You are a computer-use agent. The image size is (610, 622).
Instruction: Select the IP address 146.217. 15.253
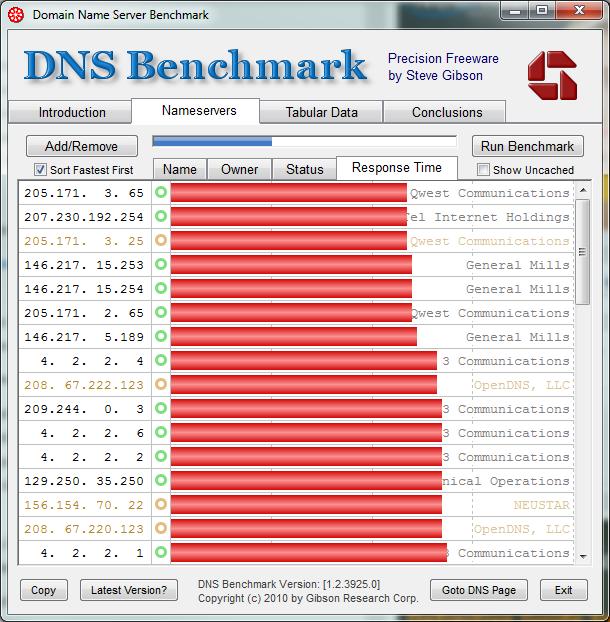pos(84,265)
